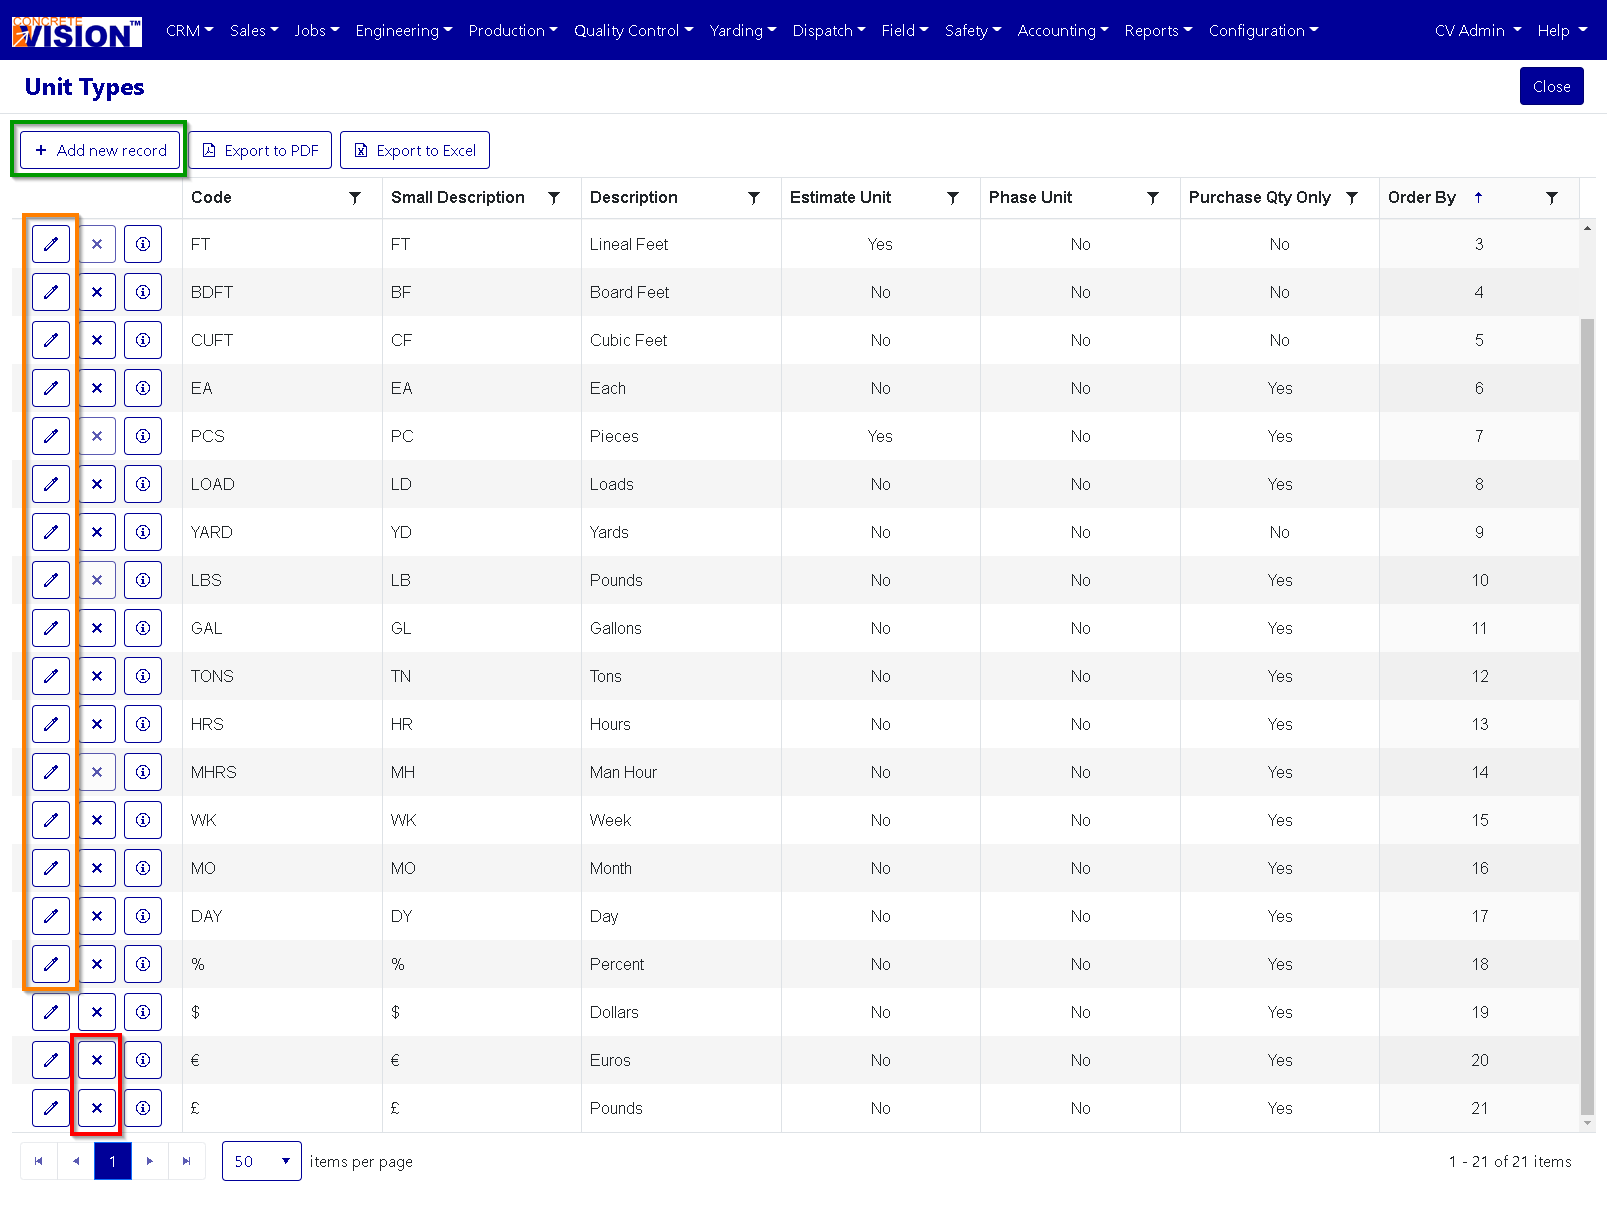Sort by the Description column header

coord(634,198)
